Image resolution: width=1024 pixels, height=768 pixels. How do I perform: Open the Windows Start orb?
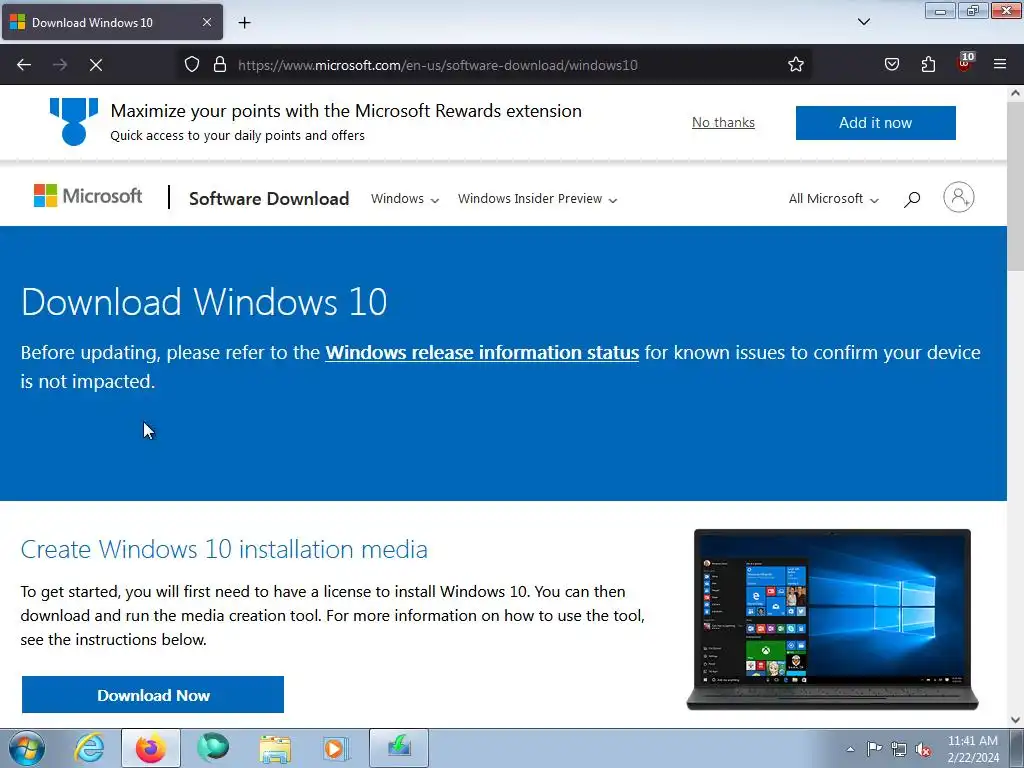27,748
